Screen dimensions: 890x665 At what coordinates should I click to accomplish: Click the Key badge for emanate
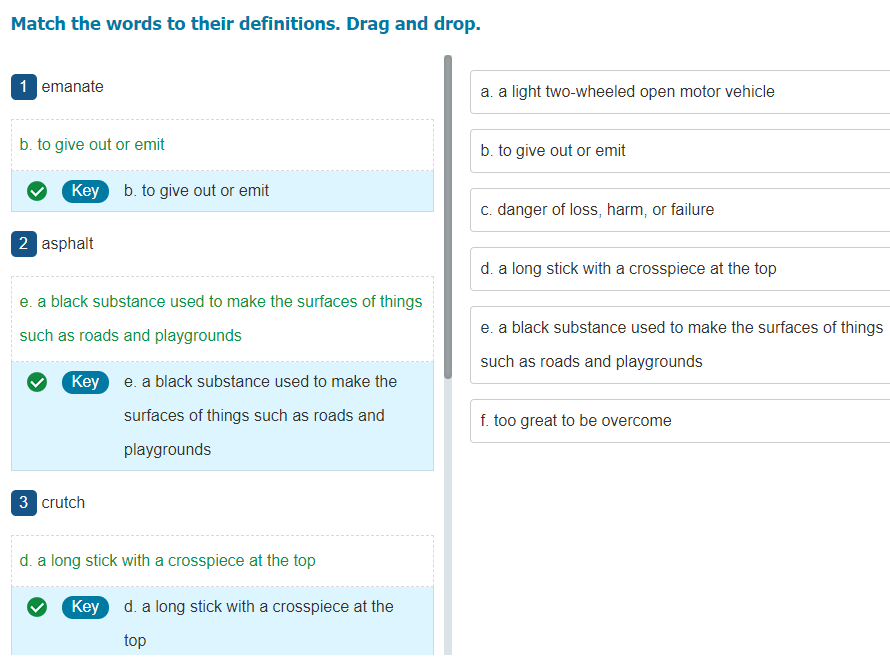pyautogui.click(x=85, y=191)
